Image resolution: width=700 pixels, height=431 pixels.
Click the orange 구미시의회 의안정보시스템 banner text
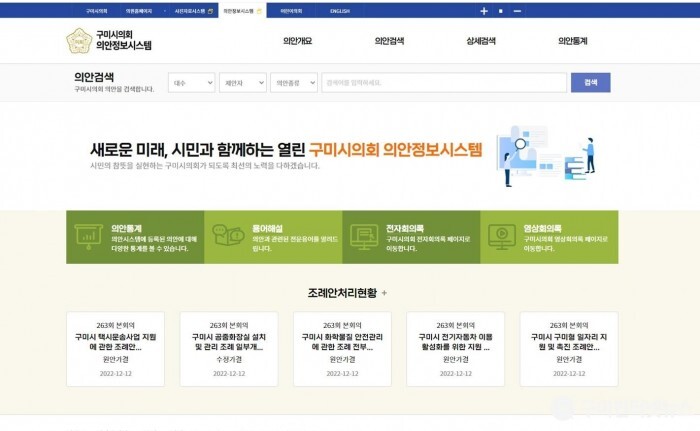click(396, 150)
